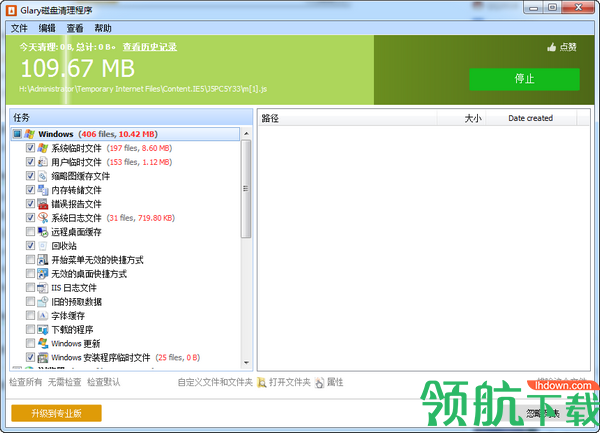Click the task list scrollbar thumb
This screenshot has width=600, height=433.
[x=246, y=189]
